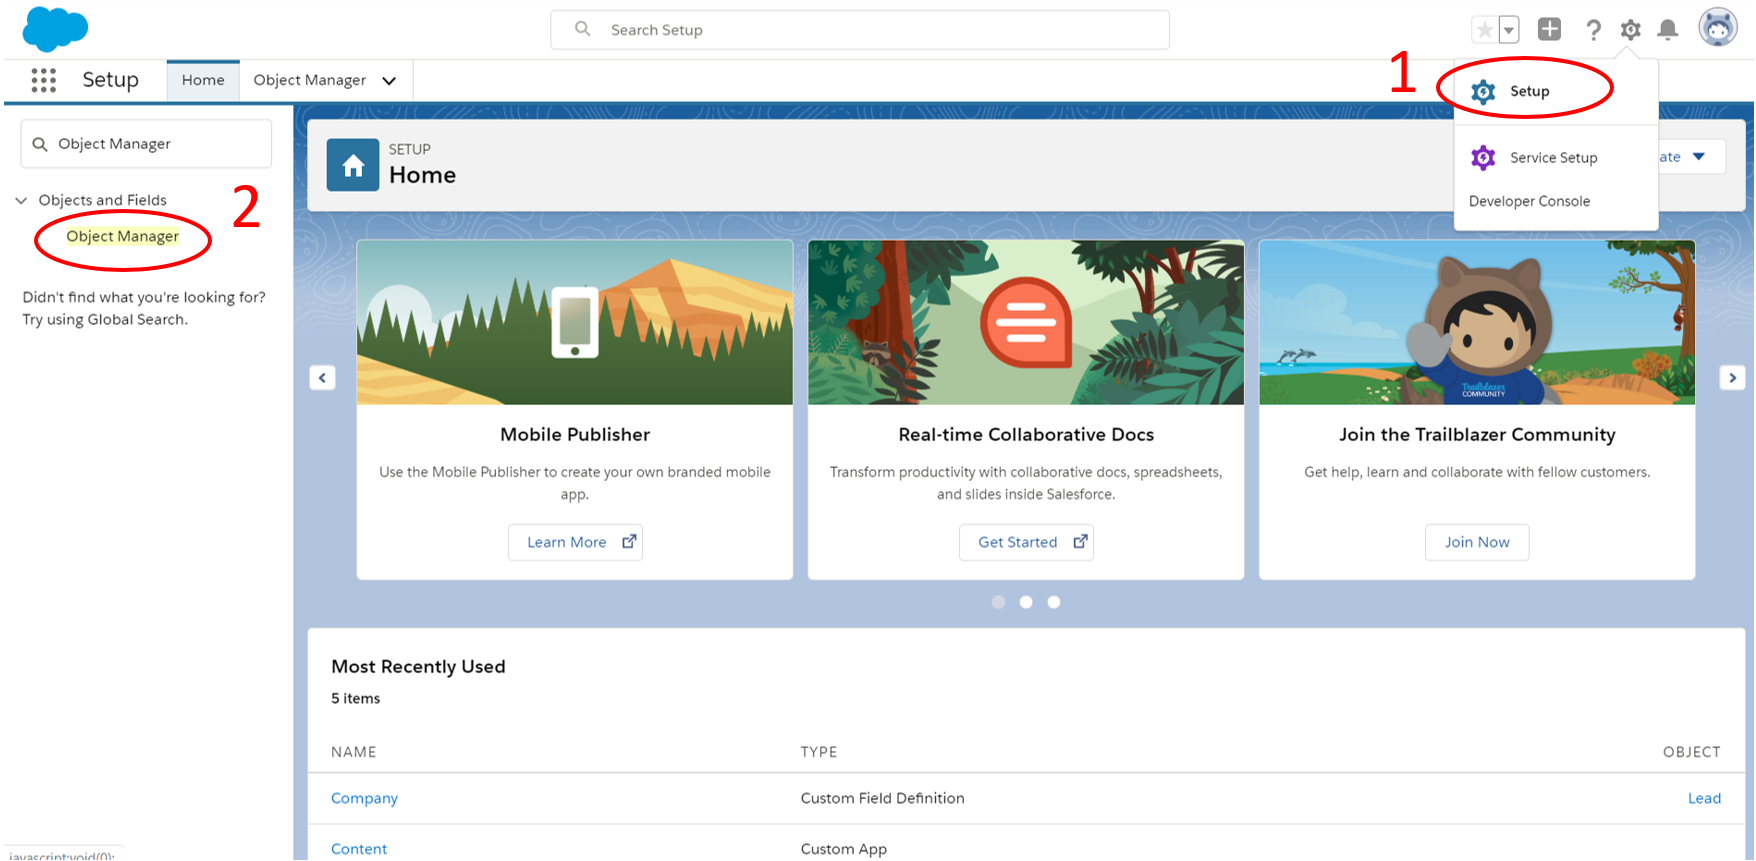Click the OBJECT column header
This screenshot has height=861, width=1756.
[x=1692, y=752]
